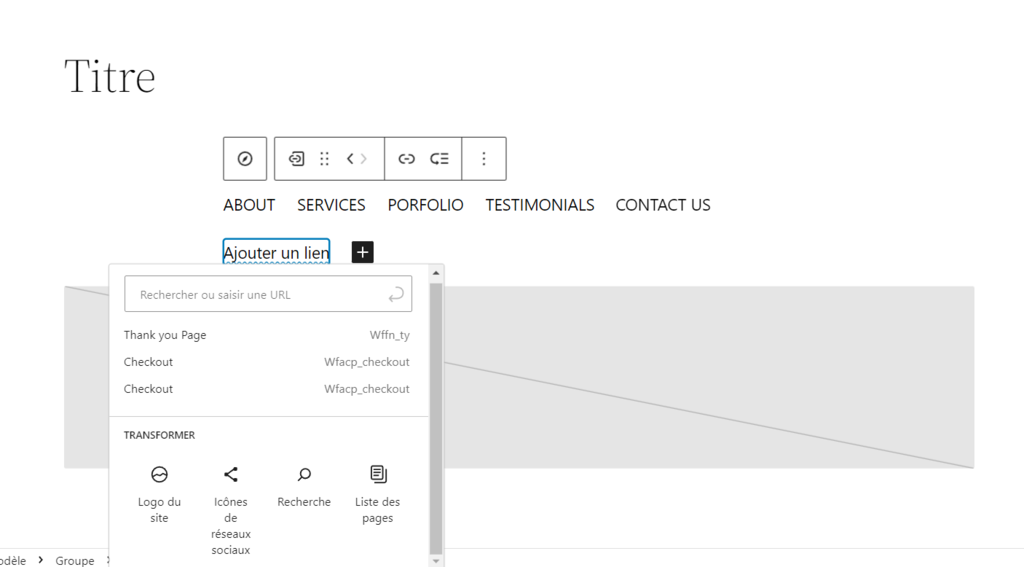Viewport: 1024px width, 567px height.
Task: Transform to Logo du site block
Action: pyautogui.click(x=159, y=492)
